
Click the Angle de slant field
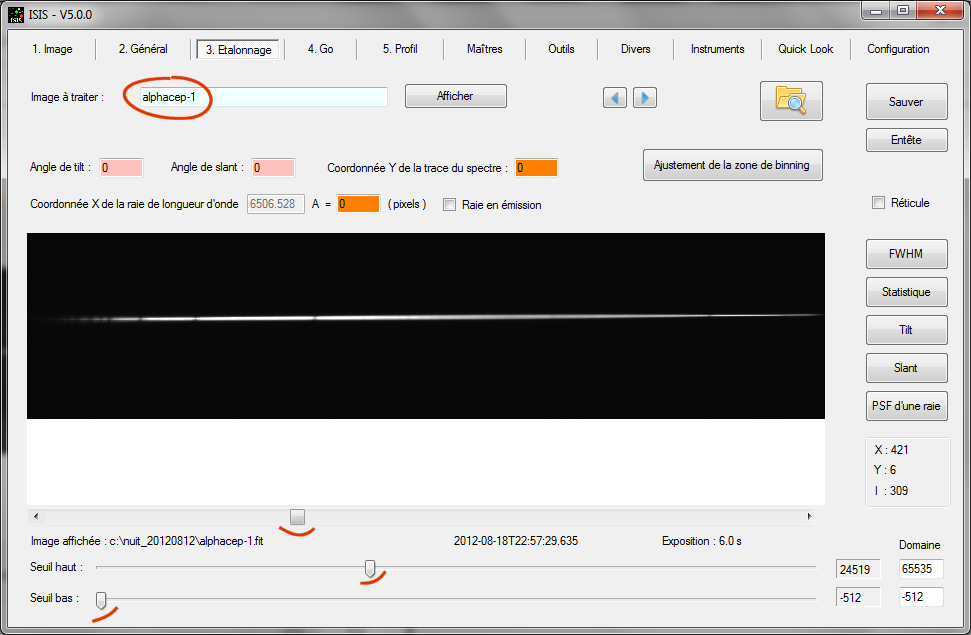[x=273, y=167]
